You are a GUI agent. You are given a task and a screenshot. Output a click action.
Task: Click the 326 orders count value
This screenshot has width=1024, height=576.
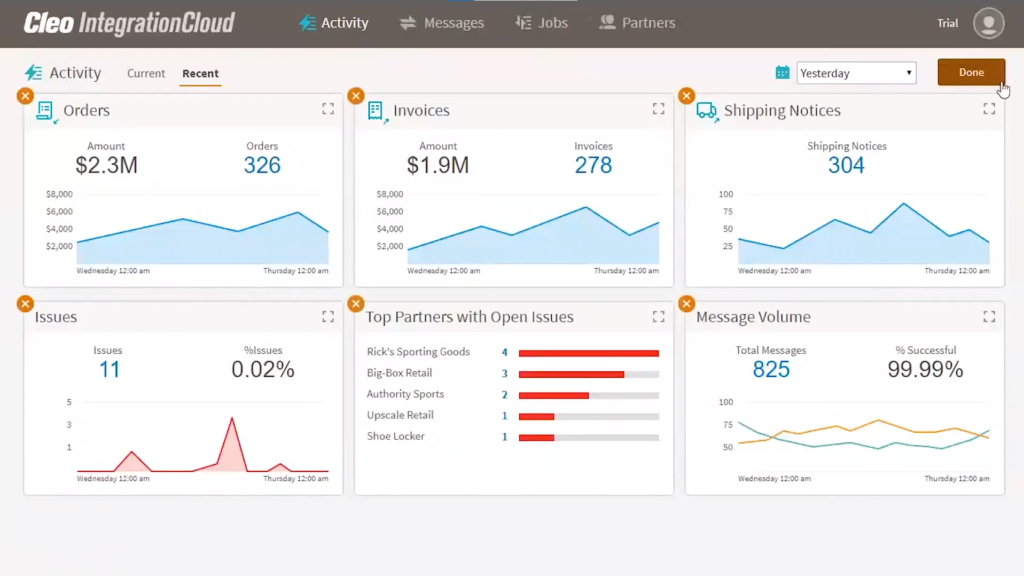click(x=262, y=165)
